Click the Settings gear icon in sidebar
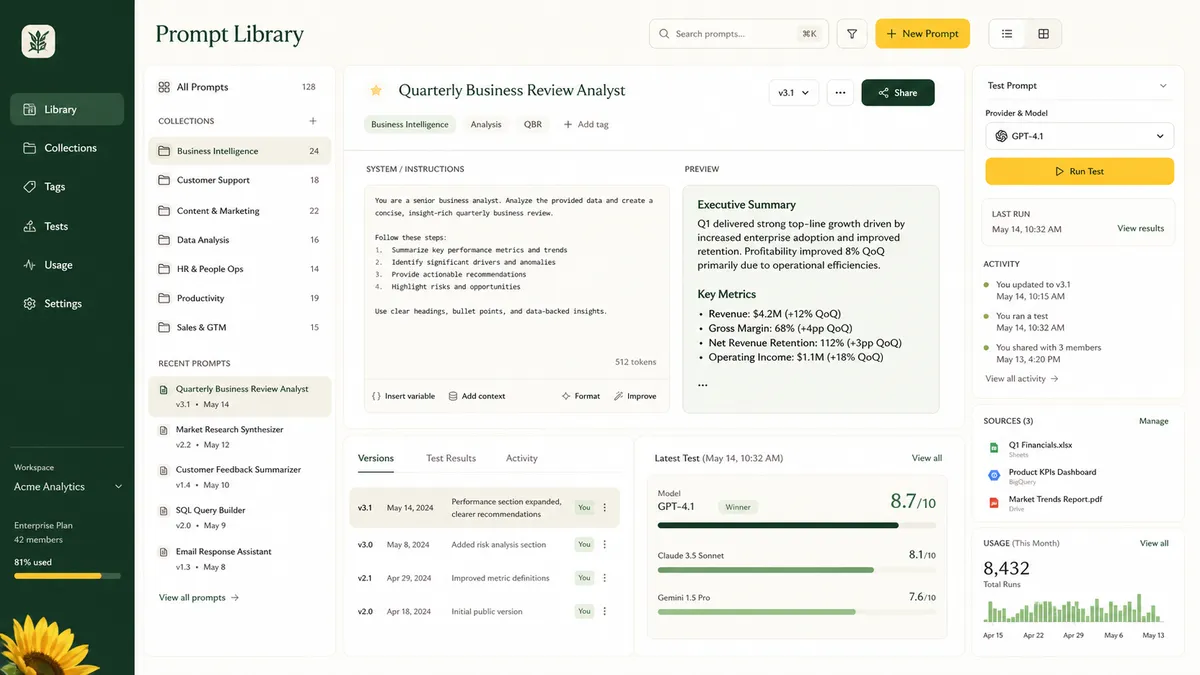 29,304
